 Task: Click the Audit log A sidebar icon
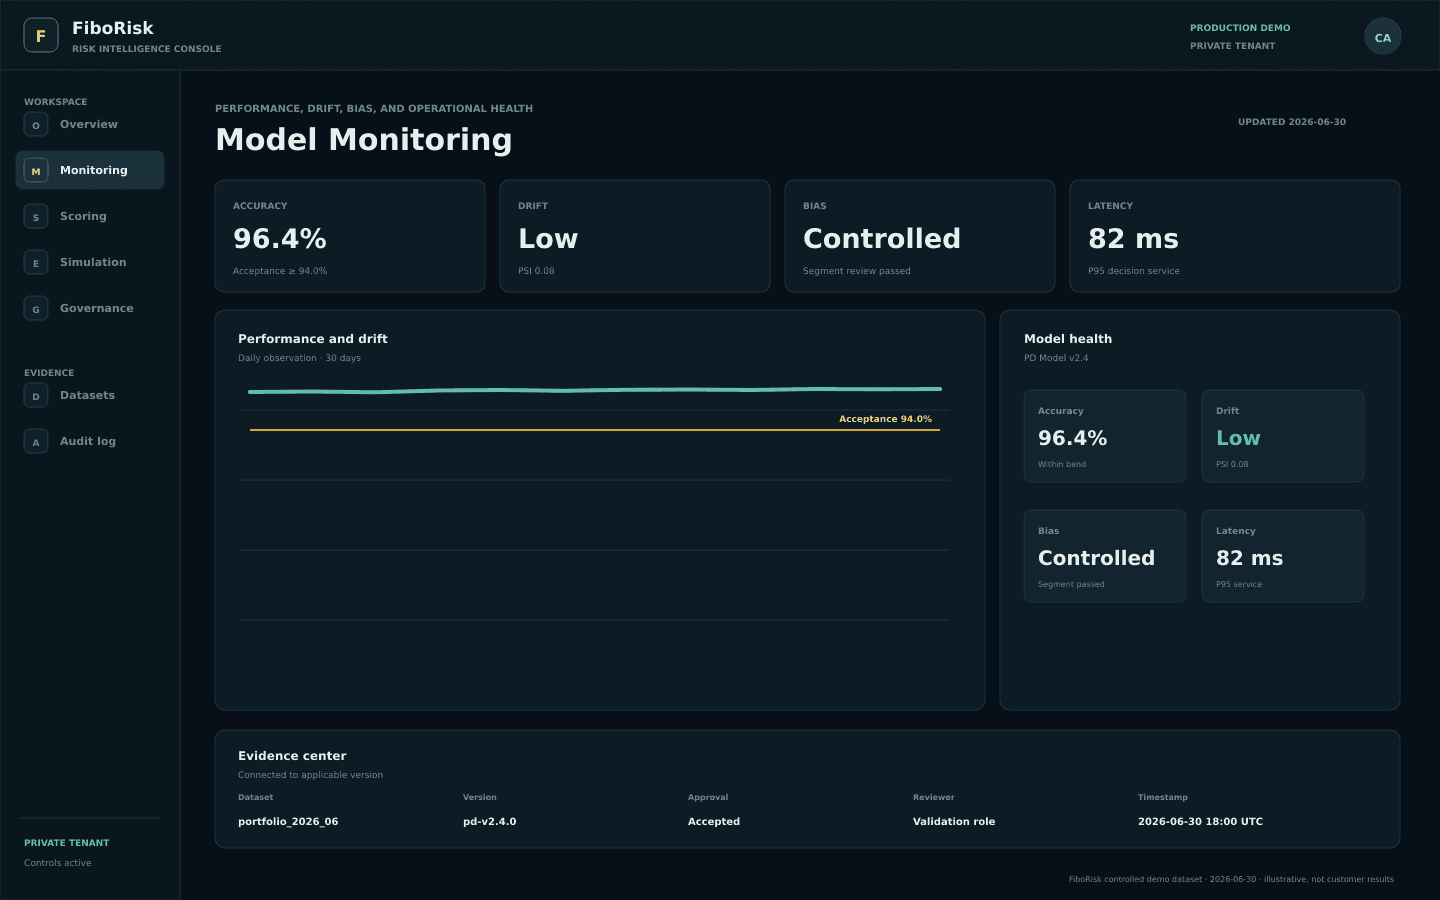click(x=36, y=442)
